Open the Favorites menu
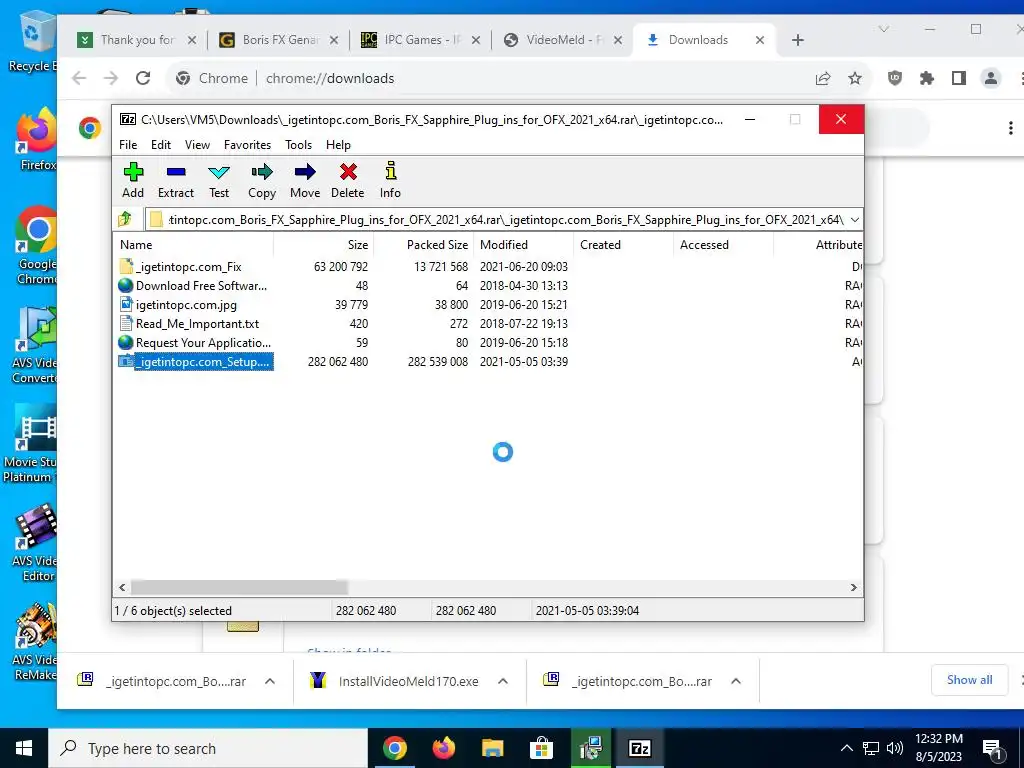 click(x=247, y=145)
